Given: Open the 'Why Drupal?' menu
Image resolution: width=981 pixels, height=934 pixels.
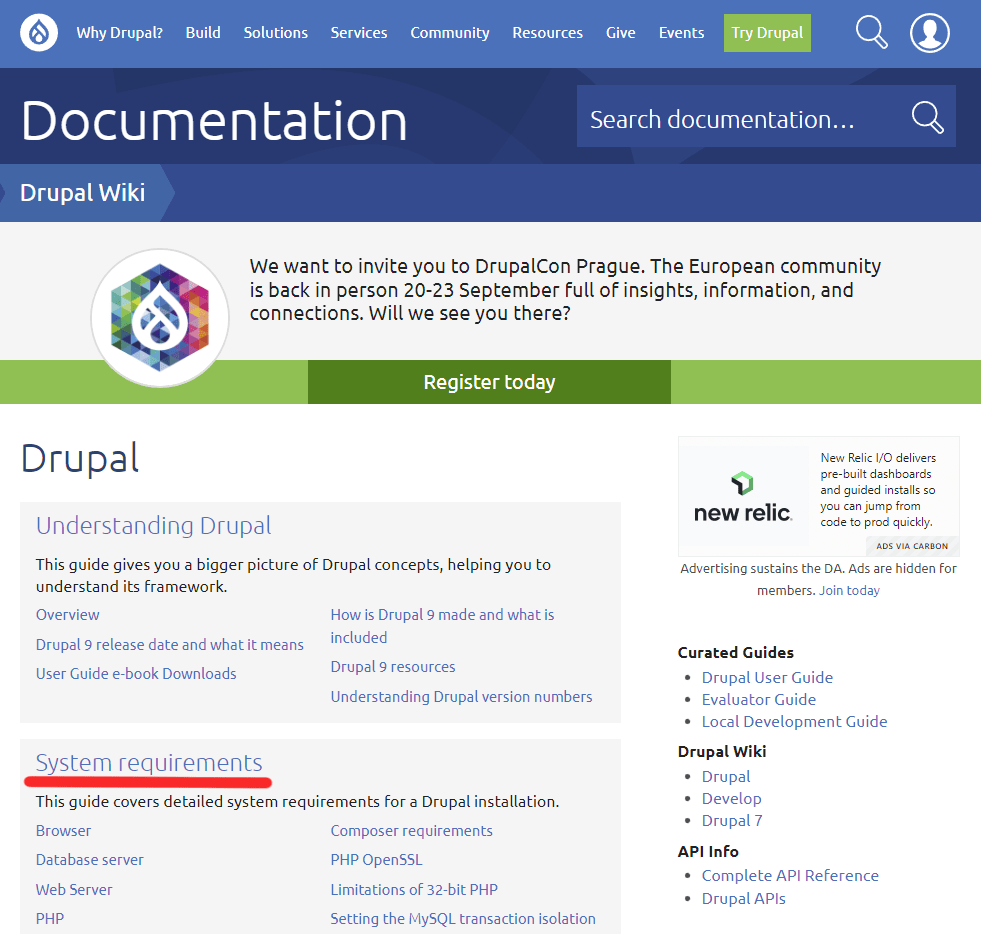Looking at the screenshot, I should (x=119, y=33).
